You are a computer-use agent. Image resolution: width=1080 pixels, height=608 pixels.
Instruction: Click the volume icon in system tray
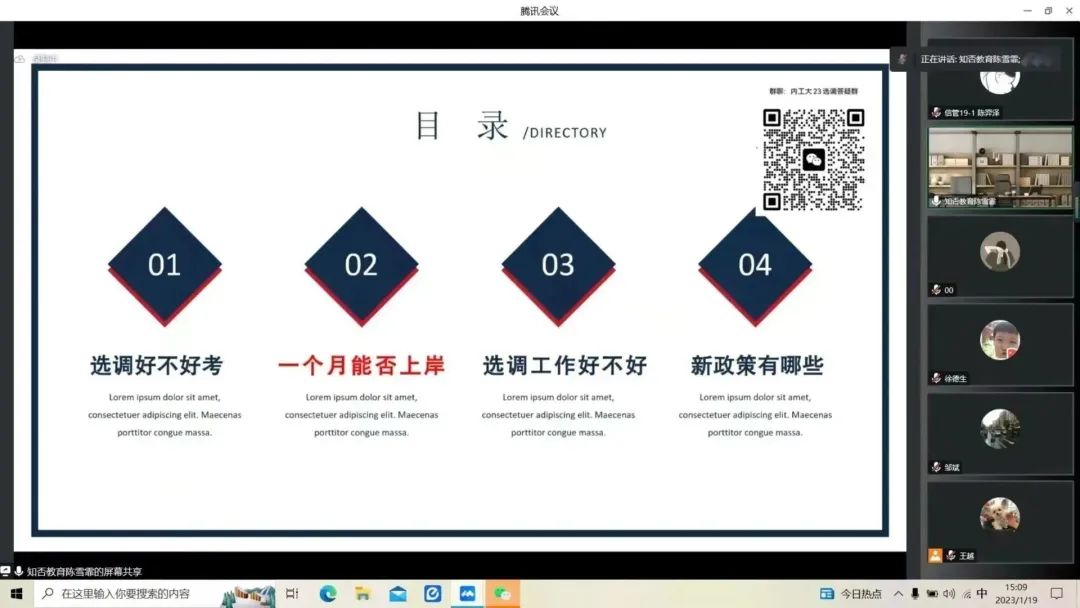pyautogui.click(x=949, y=593)
